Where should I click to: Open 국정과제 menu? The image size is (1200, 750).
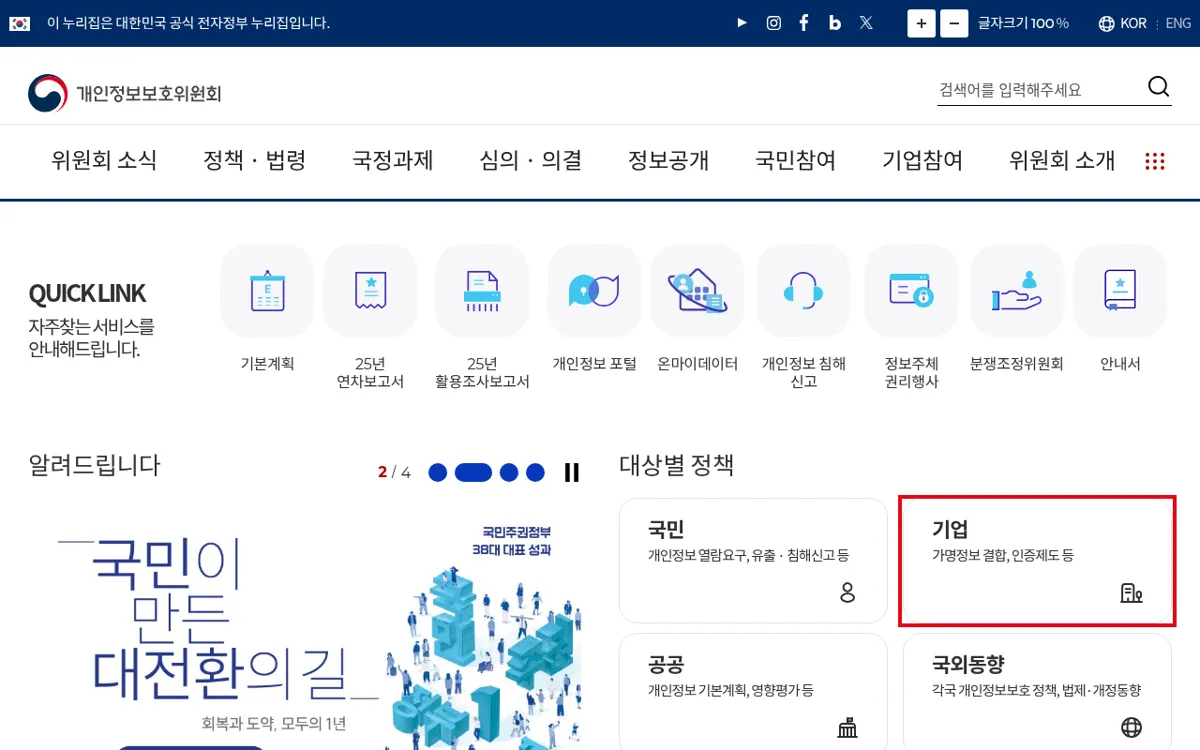pyautogui.click(x=392, y=160)
